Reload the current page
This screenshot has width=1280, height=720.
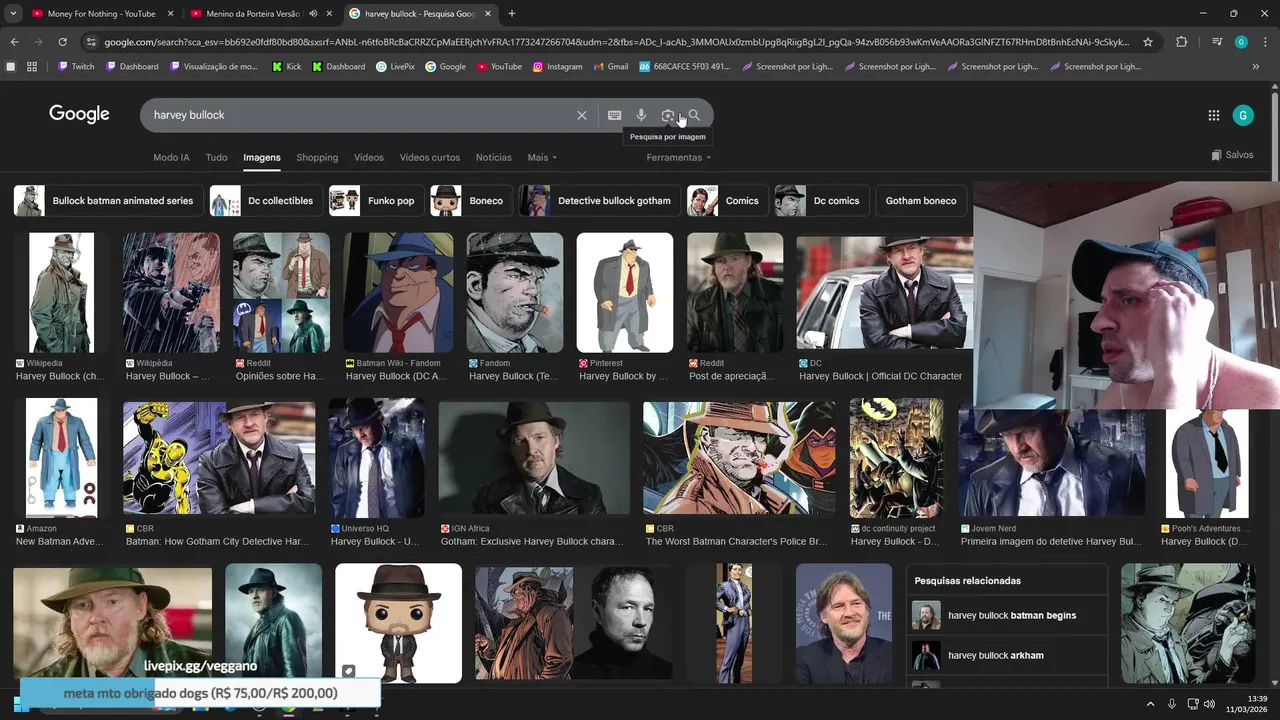(62, 42)
